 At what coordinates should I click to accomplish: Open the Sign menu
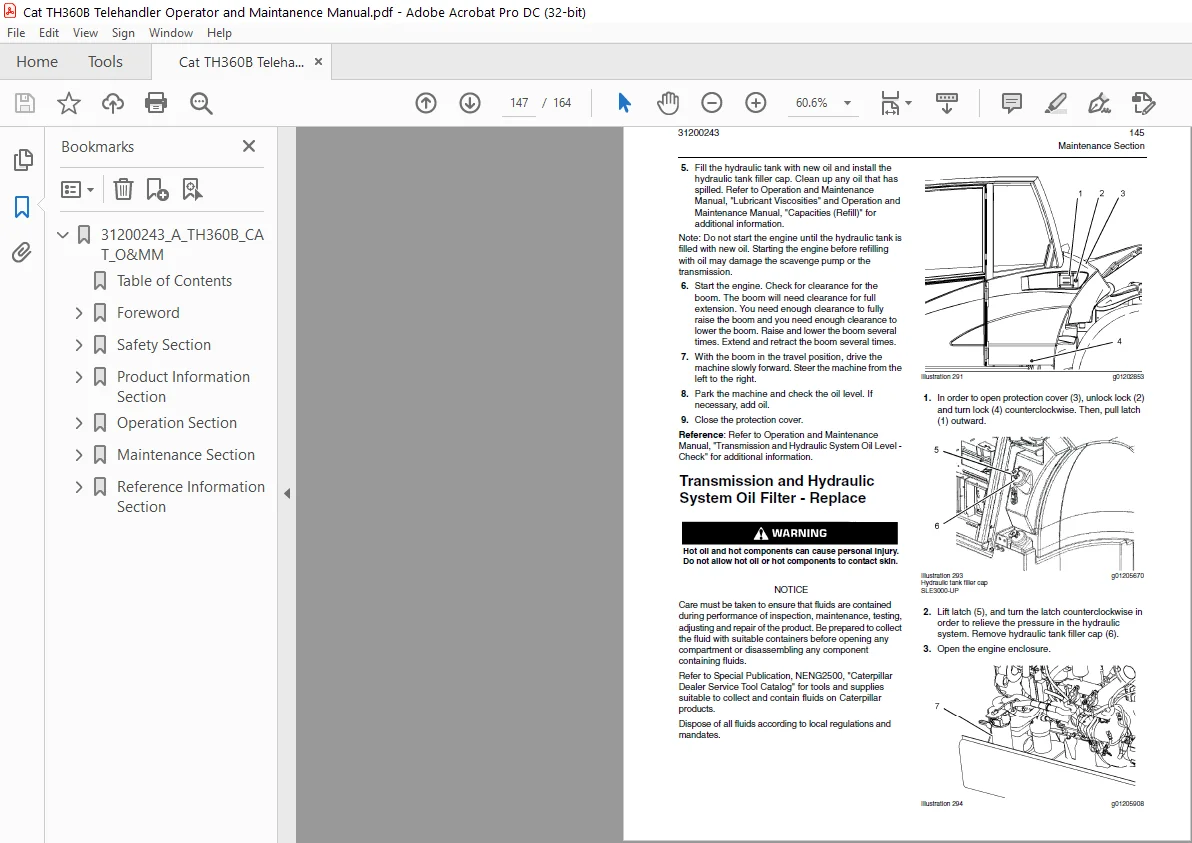click(123, 33)
